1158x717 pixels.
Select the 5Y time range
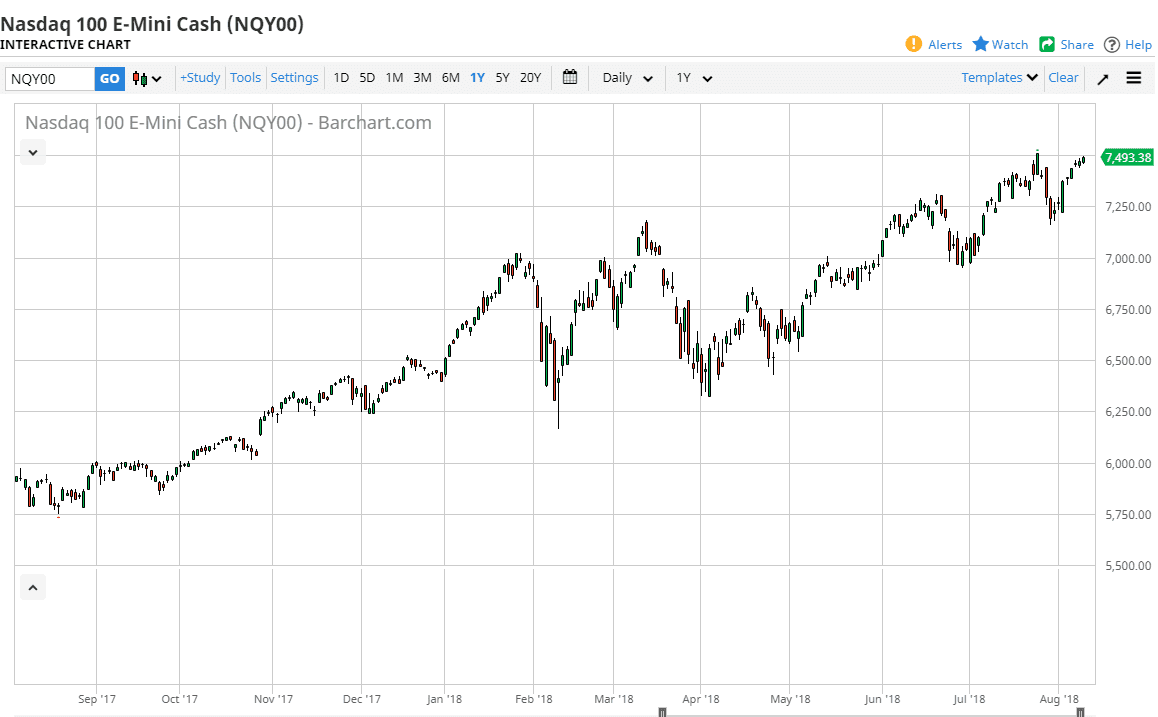tap(502, 78)
